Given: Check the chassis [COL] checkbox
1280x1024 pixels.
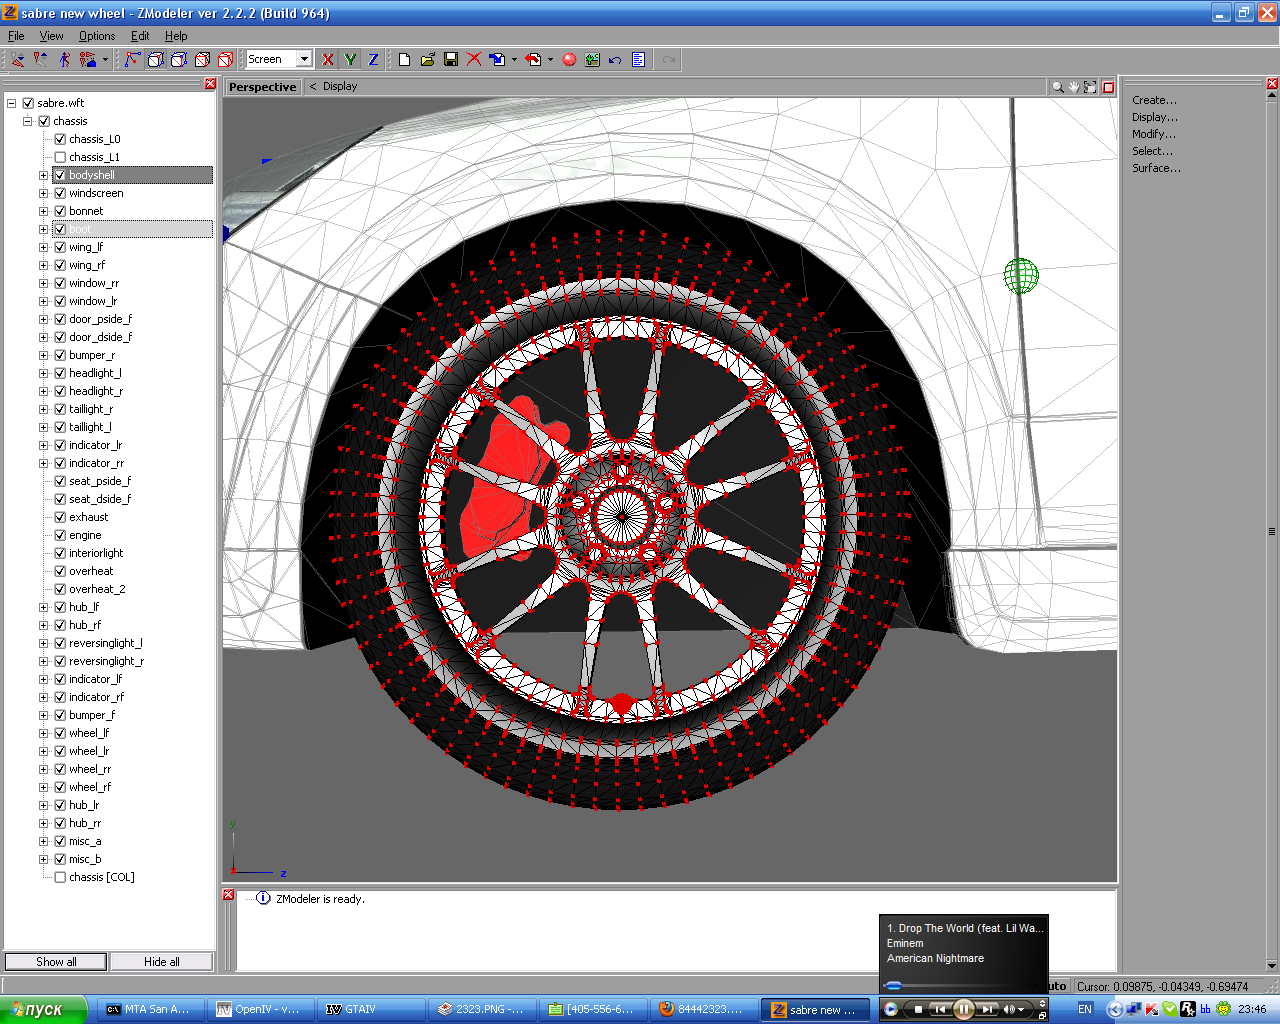Looking at the screenshot, I should (x=60, y=877).
